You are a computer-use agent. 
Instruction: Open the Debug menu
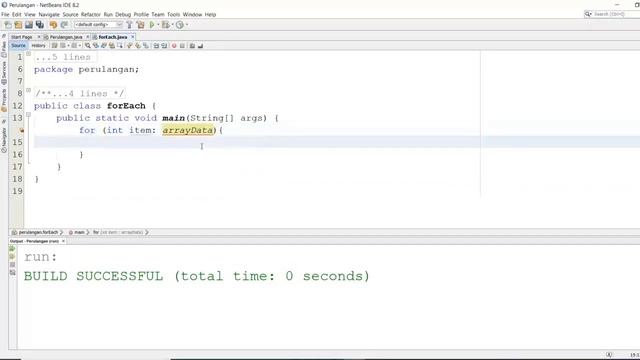[x=123, y=14]
